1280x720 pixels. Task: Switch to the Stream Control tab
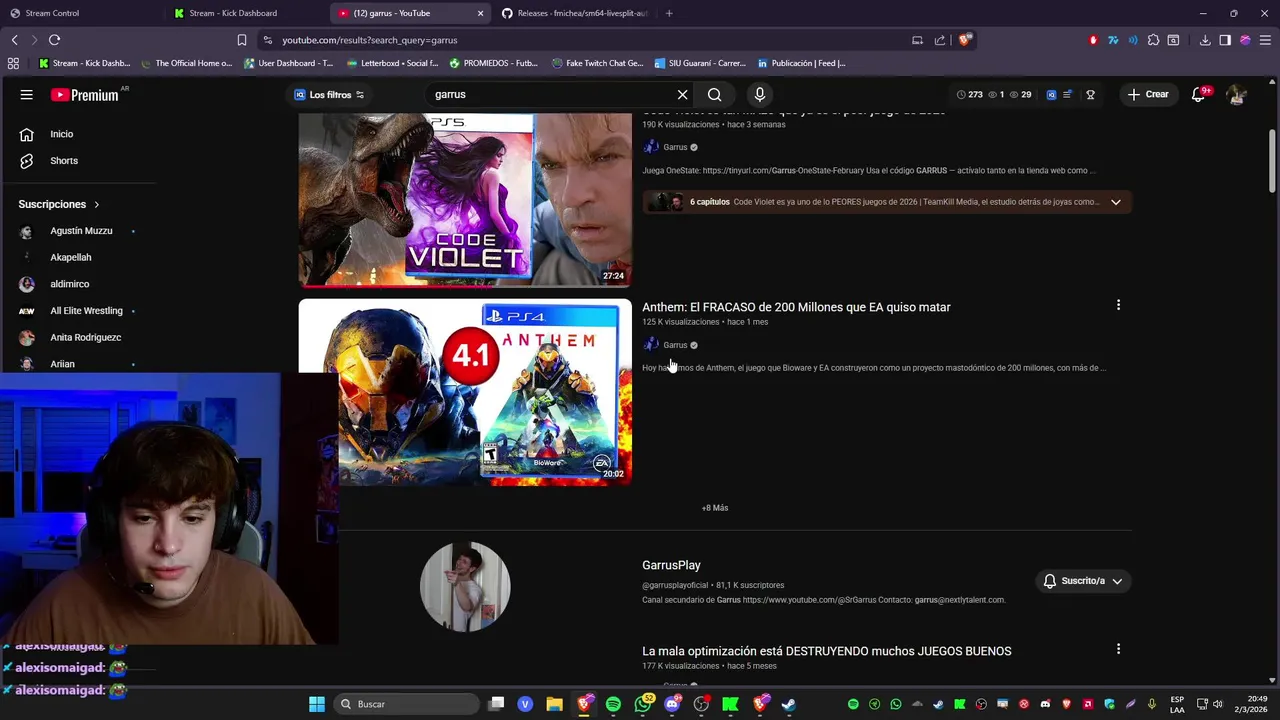pyautogui.click(x=80, y=13)
